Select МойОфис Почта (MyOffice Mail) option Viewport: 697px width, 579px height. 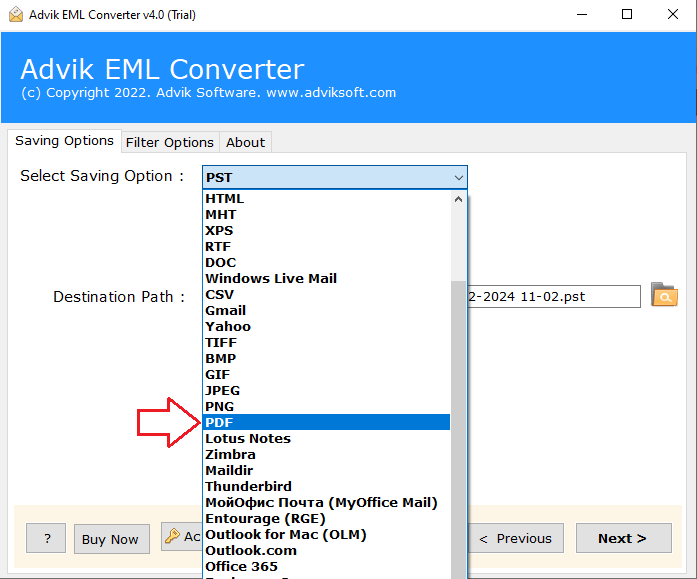326,503
